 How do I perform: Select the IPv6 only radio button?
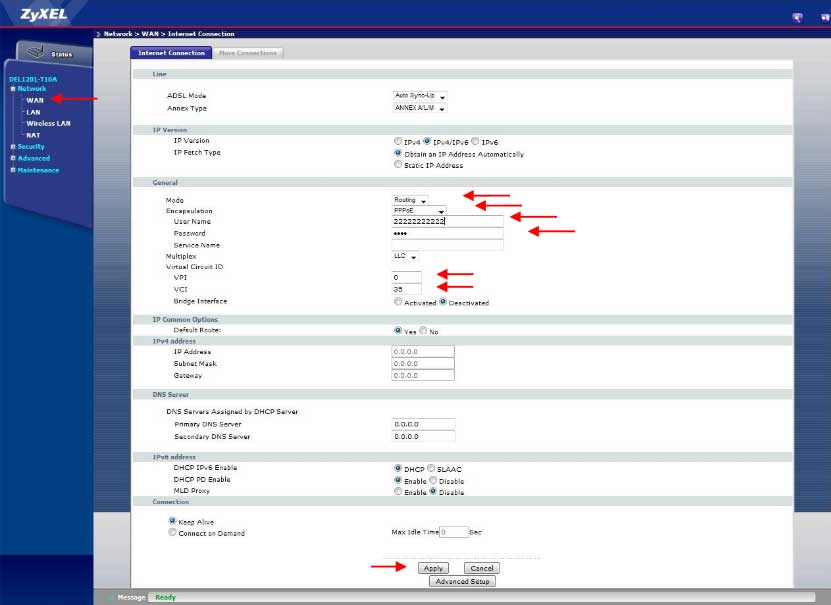[x=475, y=142]
